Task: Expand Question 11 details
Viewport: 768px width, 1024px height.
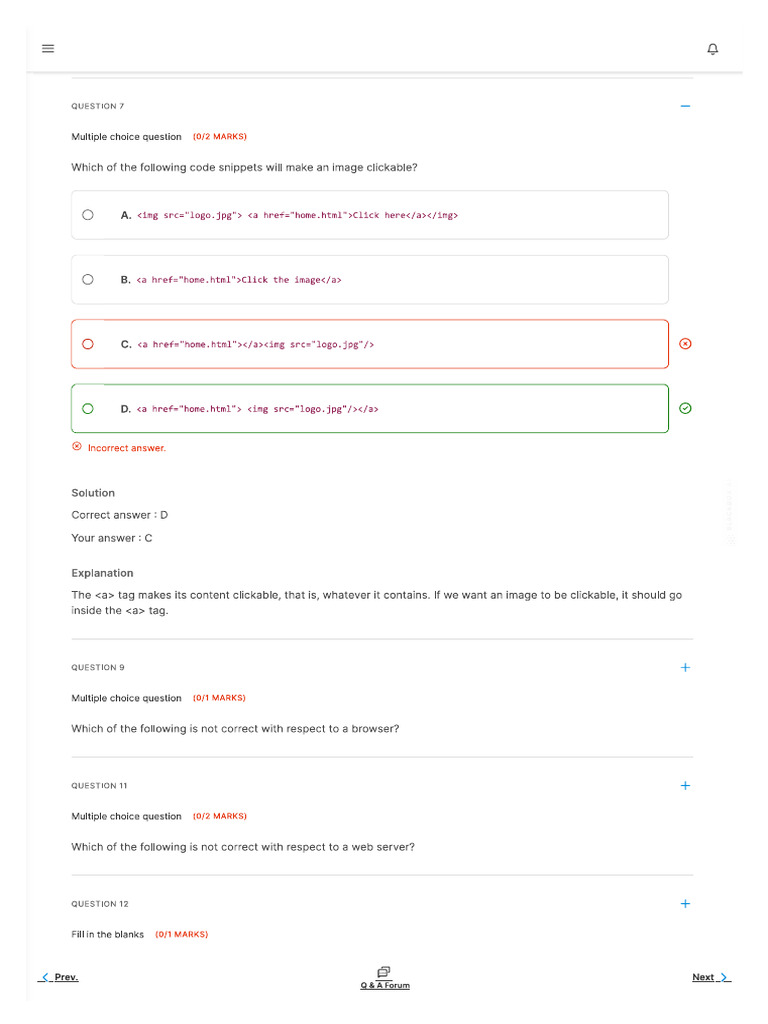Action: [x=685, y=786]
